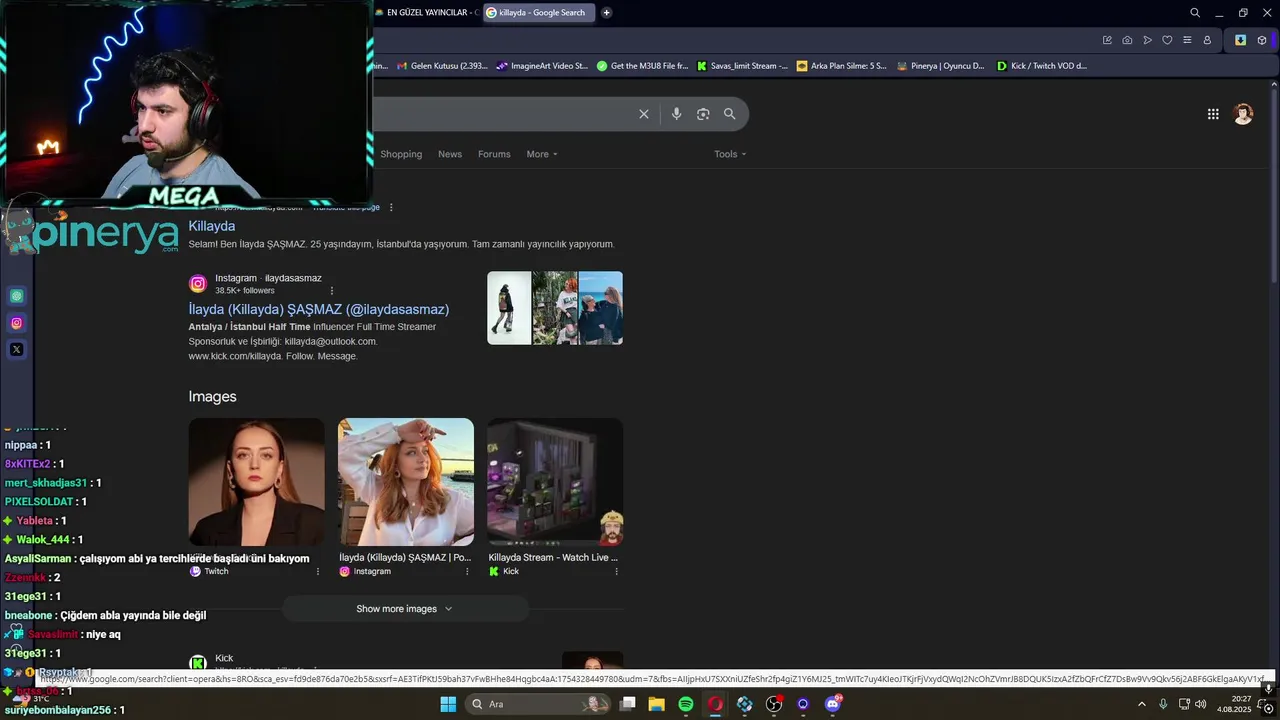Screen dimensions: 1280x720
Task: Switch to the Shopping tab
Action: tap(401, 154)
